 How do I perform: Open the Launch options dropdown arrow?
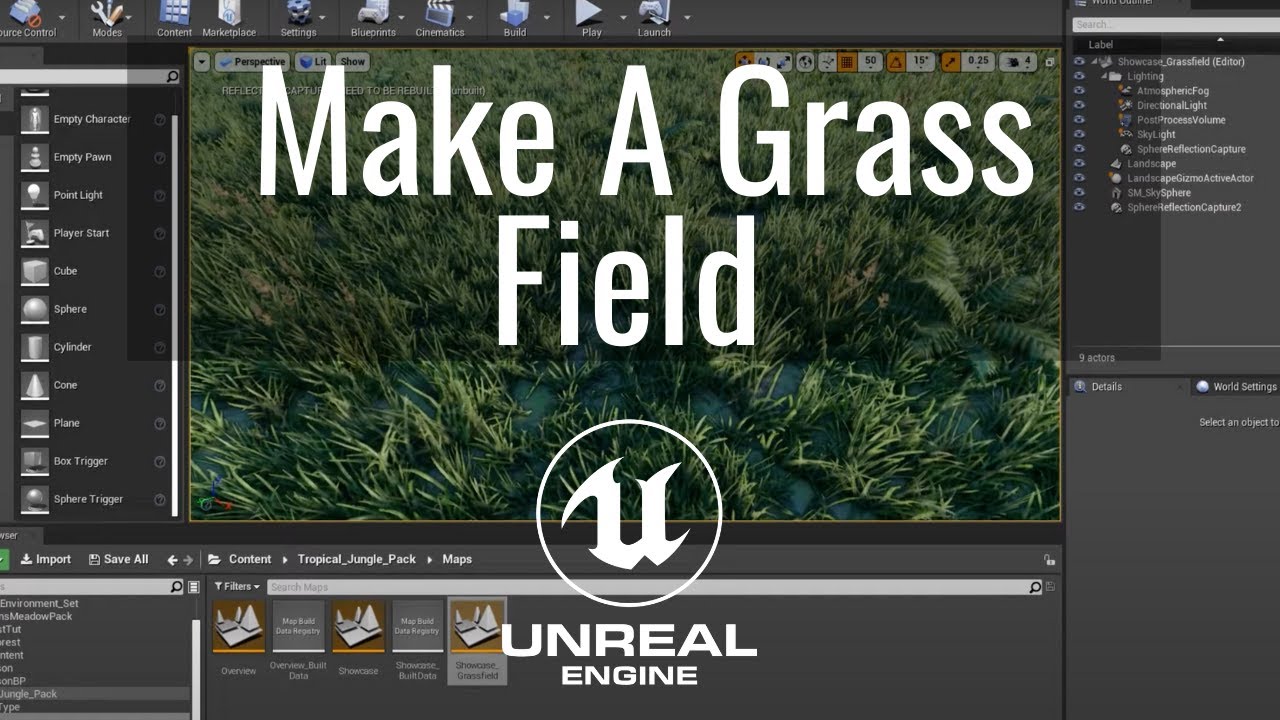click(687, 17)
